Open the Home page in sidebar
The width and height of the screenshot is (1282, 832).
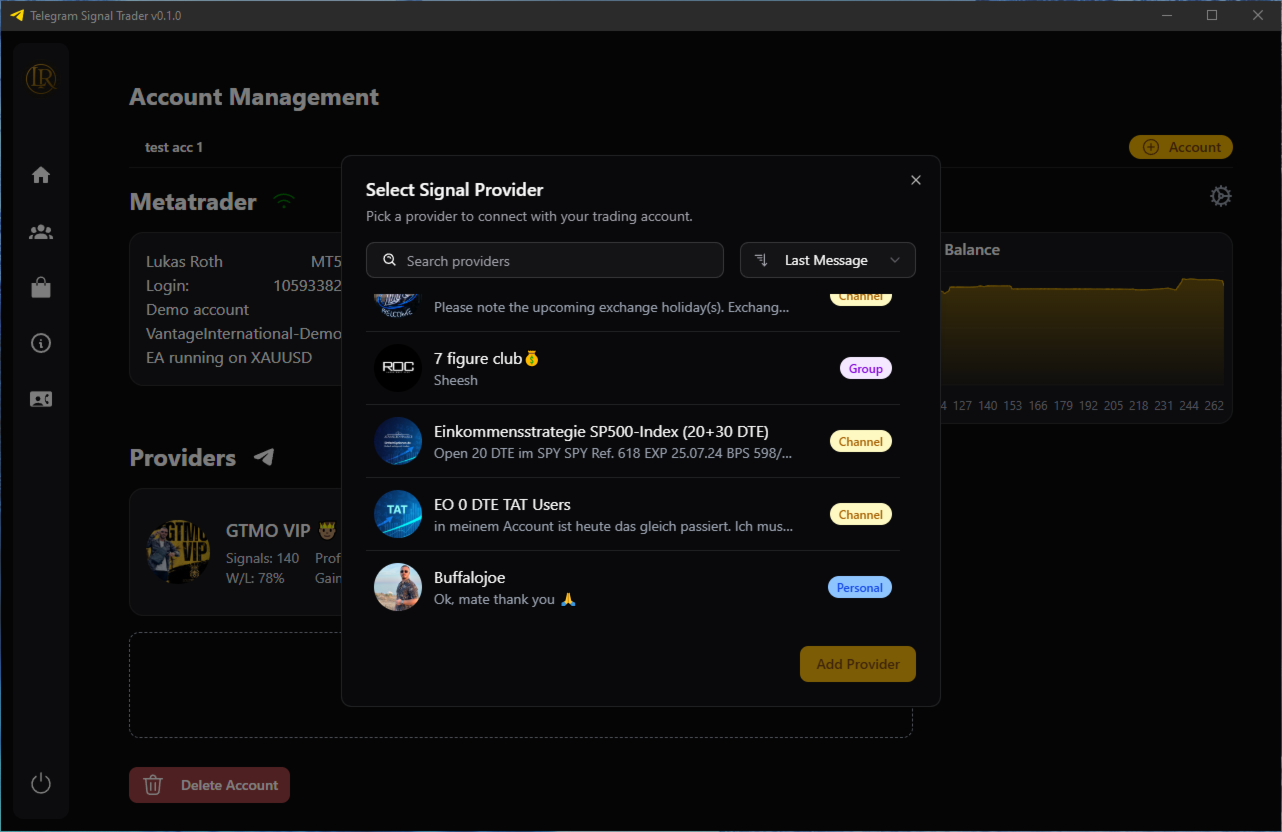[41, 175]
